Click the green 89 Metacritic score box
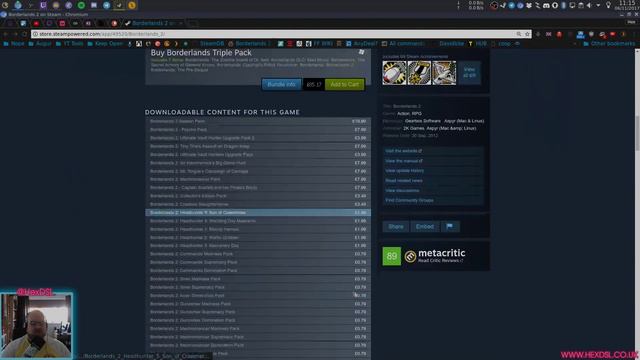This screenshot has height=360, width=640. click(391, 256)
